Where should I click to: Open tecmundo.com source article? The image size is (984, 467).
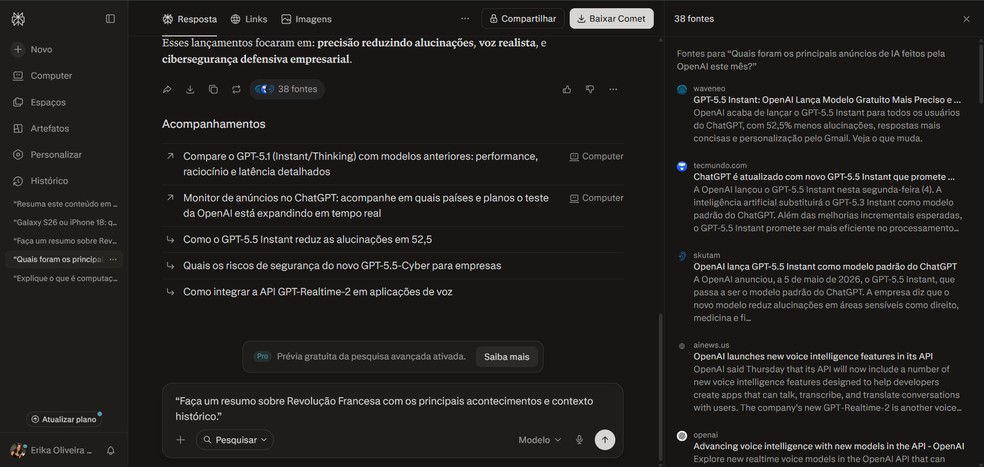coord(824,177)
